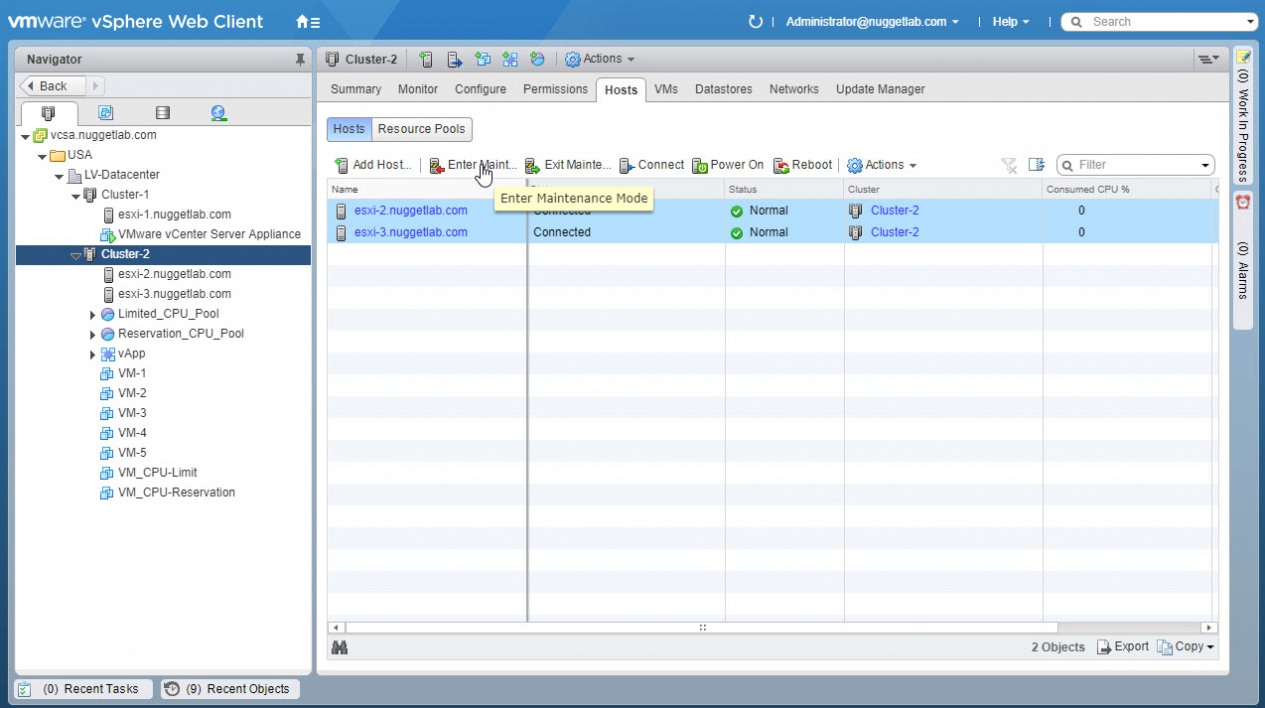Click the Power On toolbar button

[728, 165]
